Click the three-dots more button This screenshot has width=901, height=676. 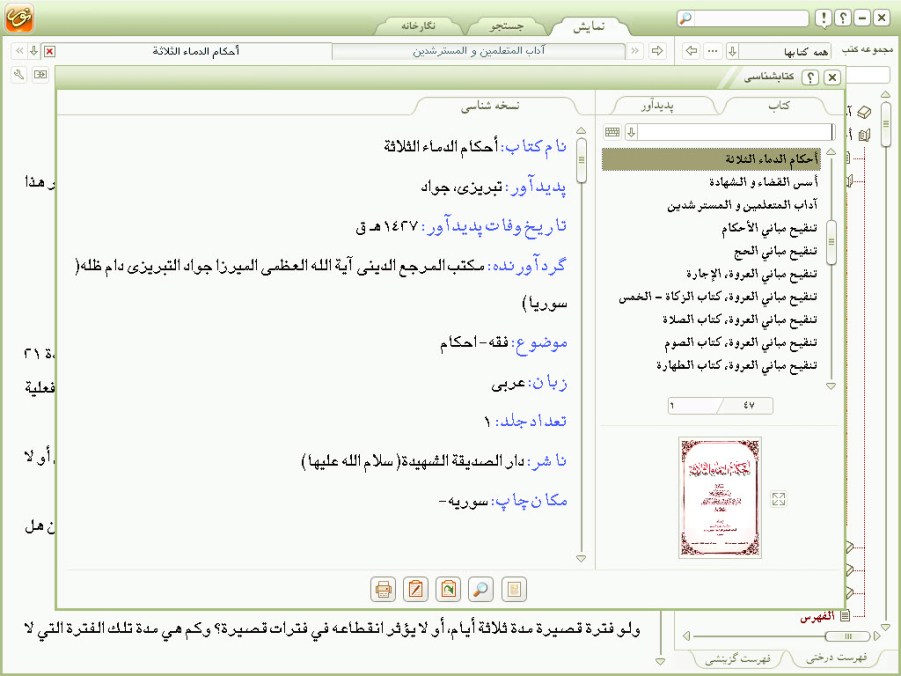coord(713,51)
